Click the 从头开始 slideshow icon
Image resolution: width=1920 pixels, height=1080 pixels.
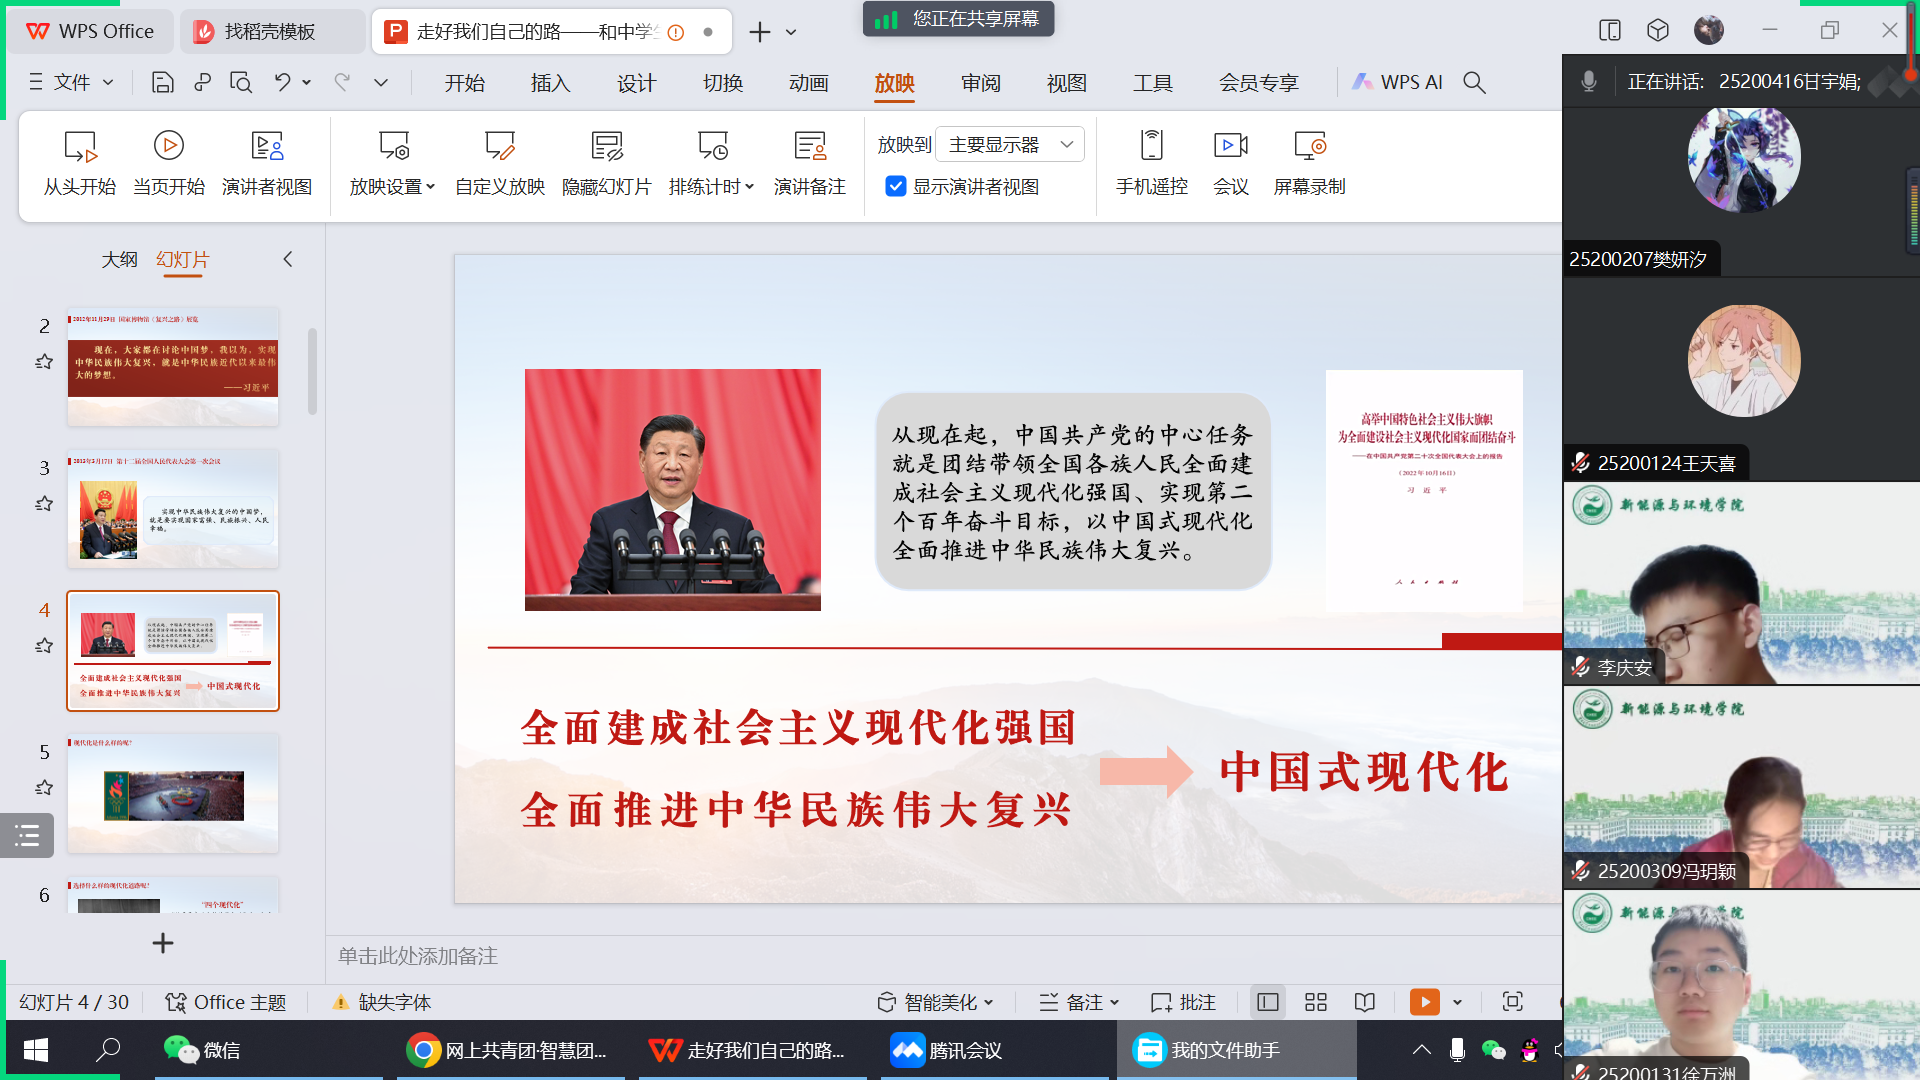click(79, 148)
